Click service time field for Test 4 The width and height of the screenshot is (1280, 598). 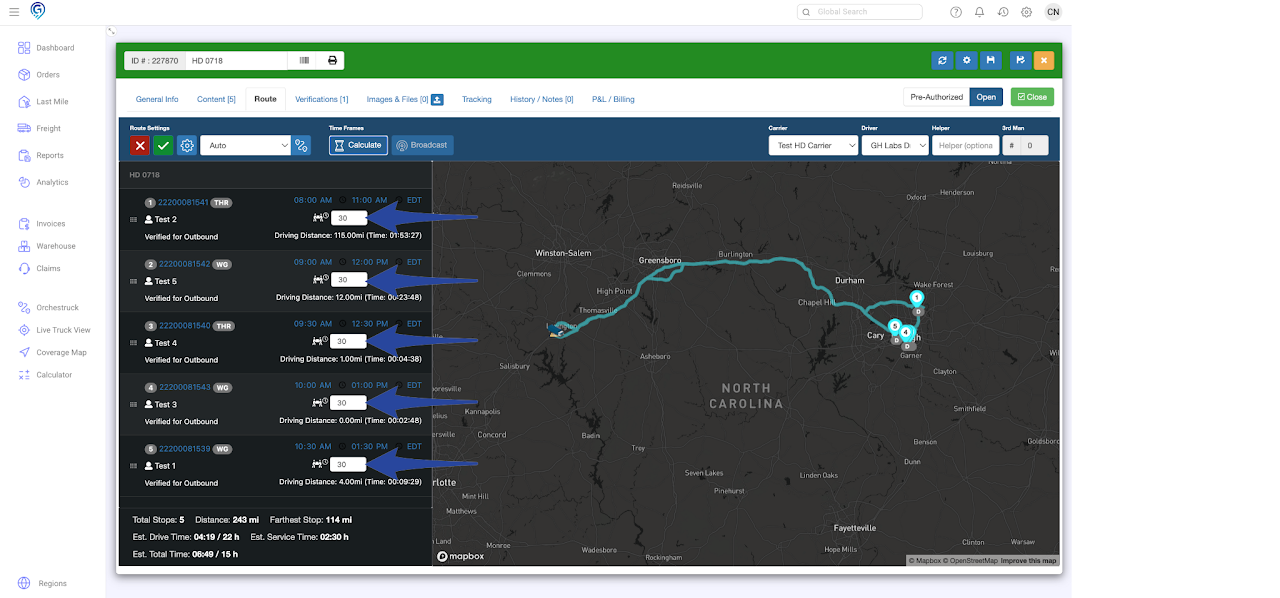348,341
